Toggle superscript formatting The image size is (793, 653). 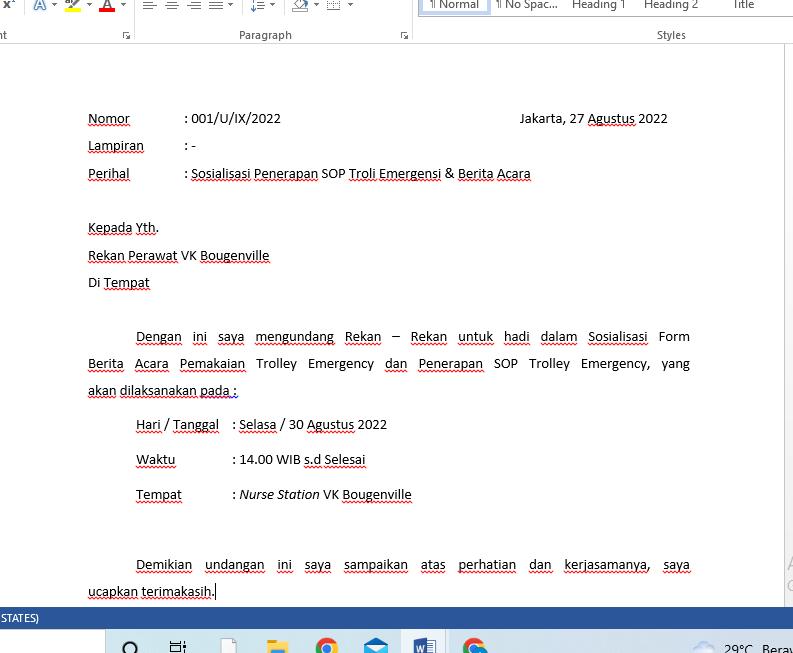point(9,4)
